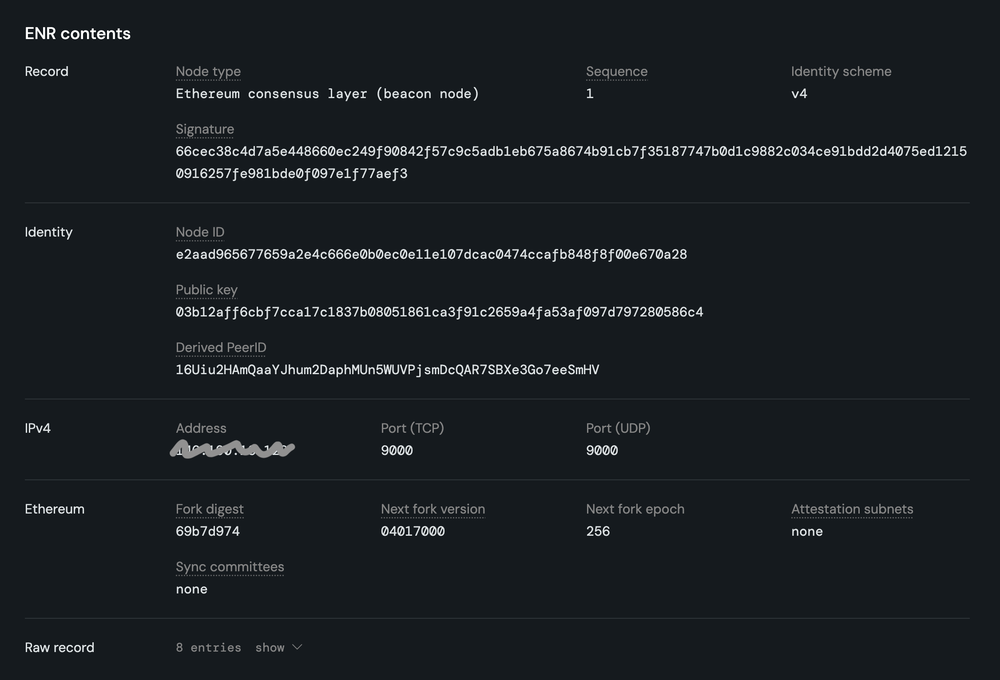Click the 8 entries text

(x=209, y=647)
